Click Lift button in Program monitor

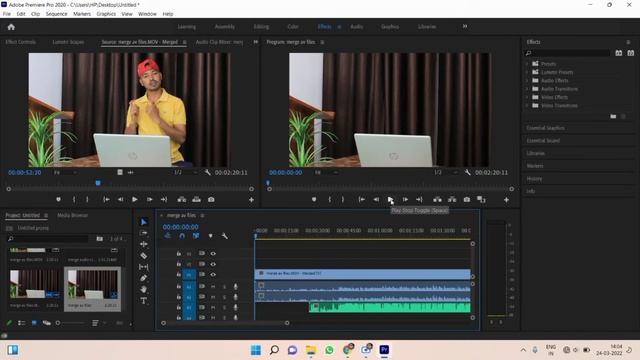(x=437, y=200)
